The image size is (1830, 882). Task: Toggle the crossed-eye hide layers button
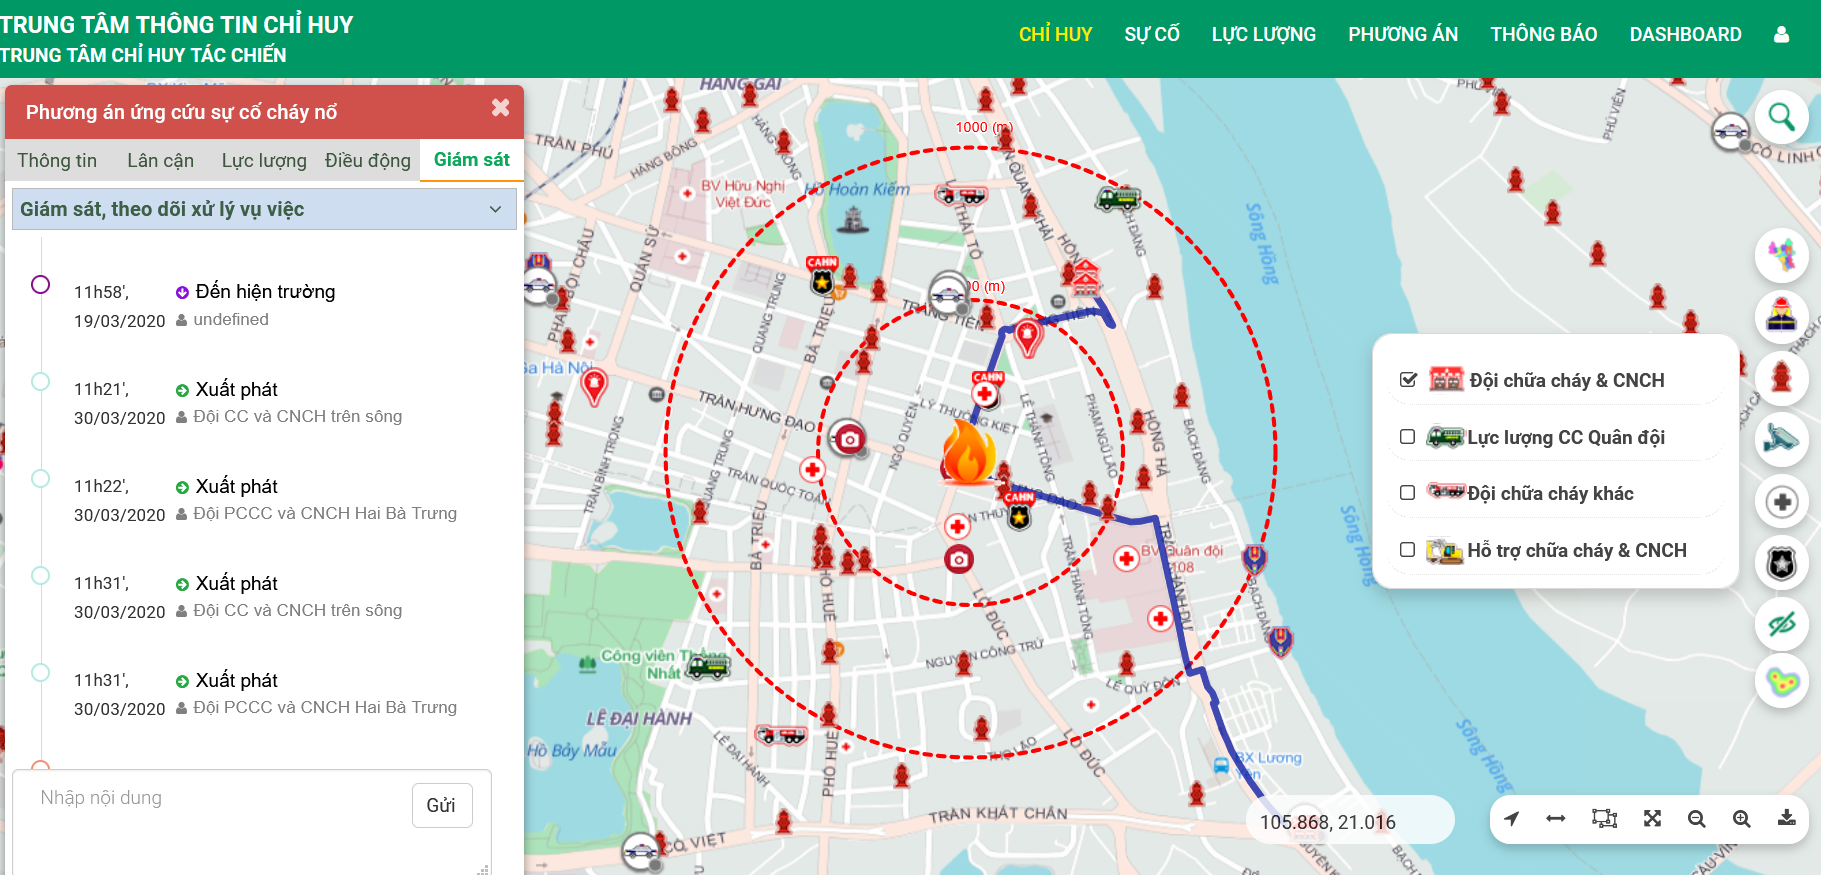click(x=1781, y=625)
